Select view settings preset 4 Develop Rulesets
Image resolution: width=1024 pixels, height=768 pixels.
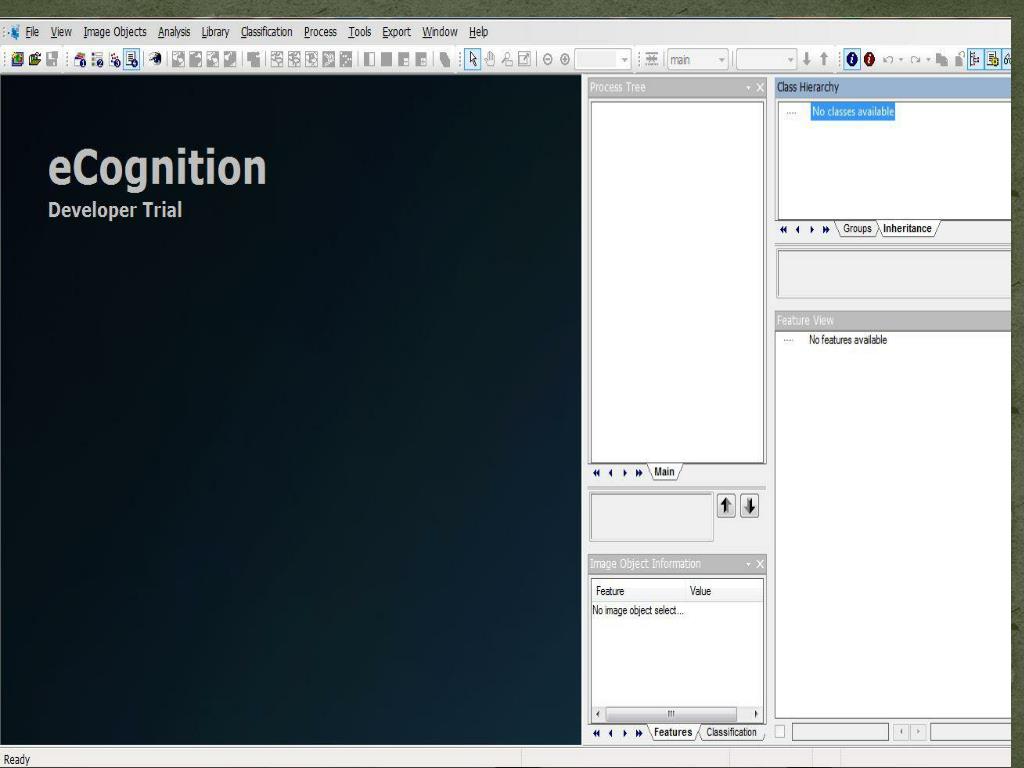[132, 59]
